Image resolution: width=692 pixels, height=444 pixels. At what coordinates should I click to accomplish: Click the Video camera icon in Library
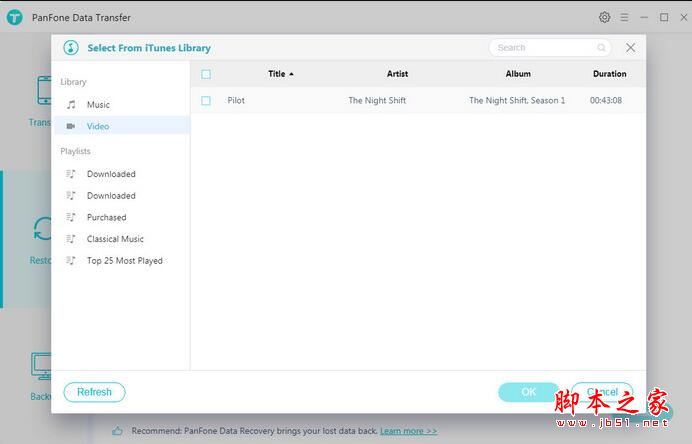(x=71, y=126)
